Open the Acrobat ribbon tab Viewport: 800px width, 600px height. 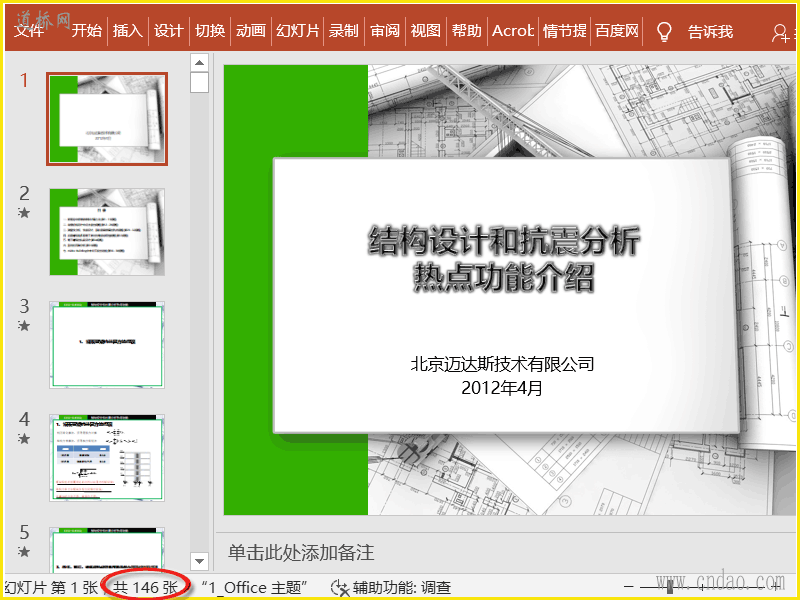(513, 31)
